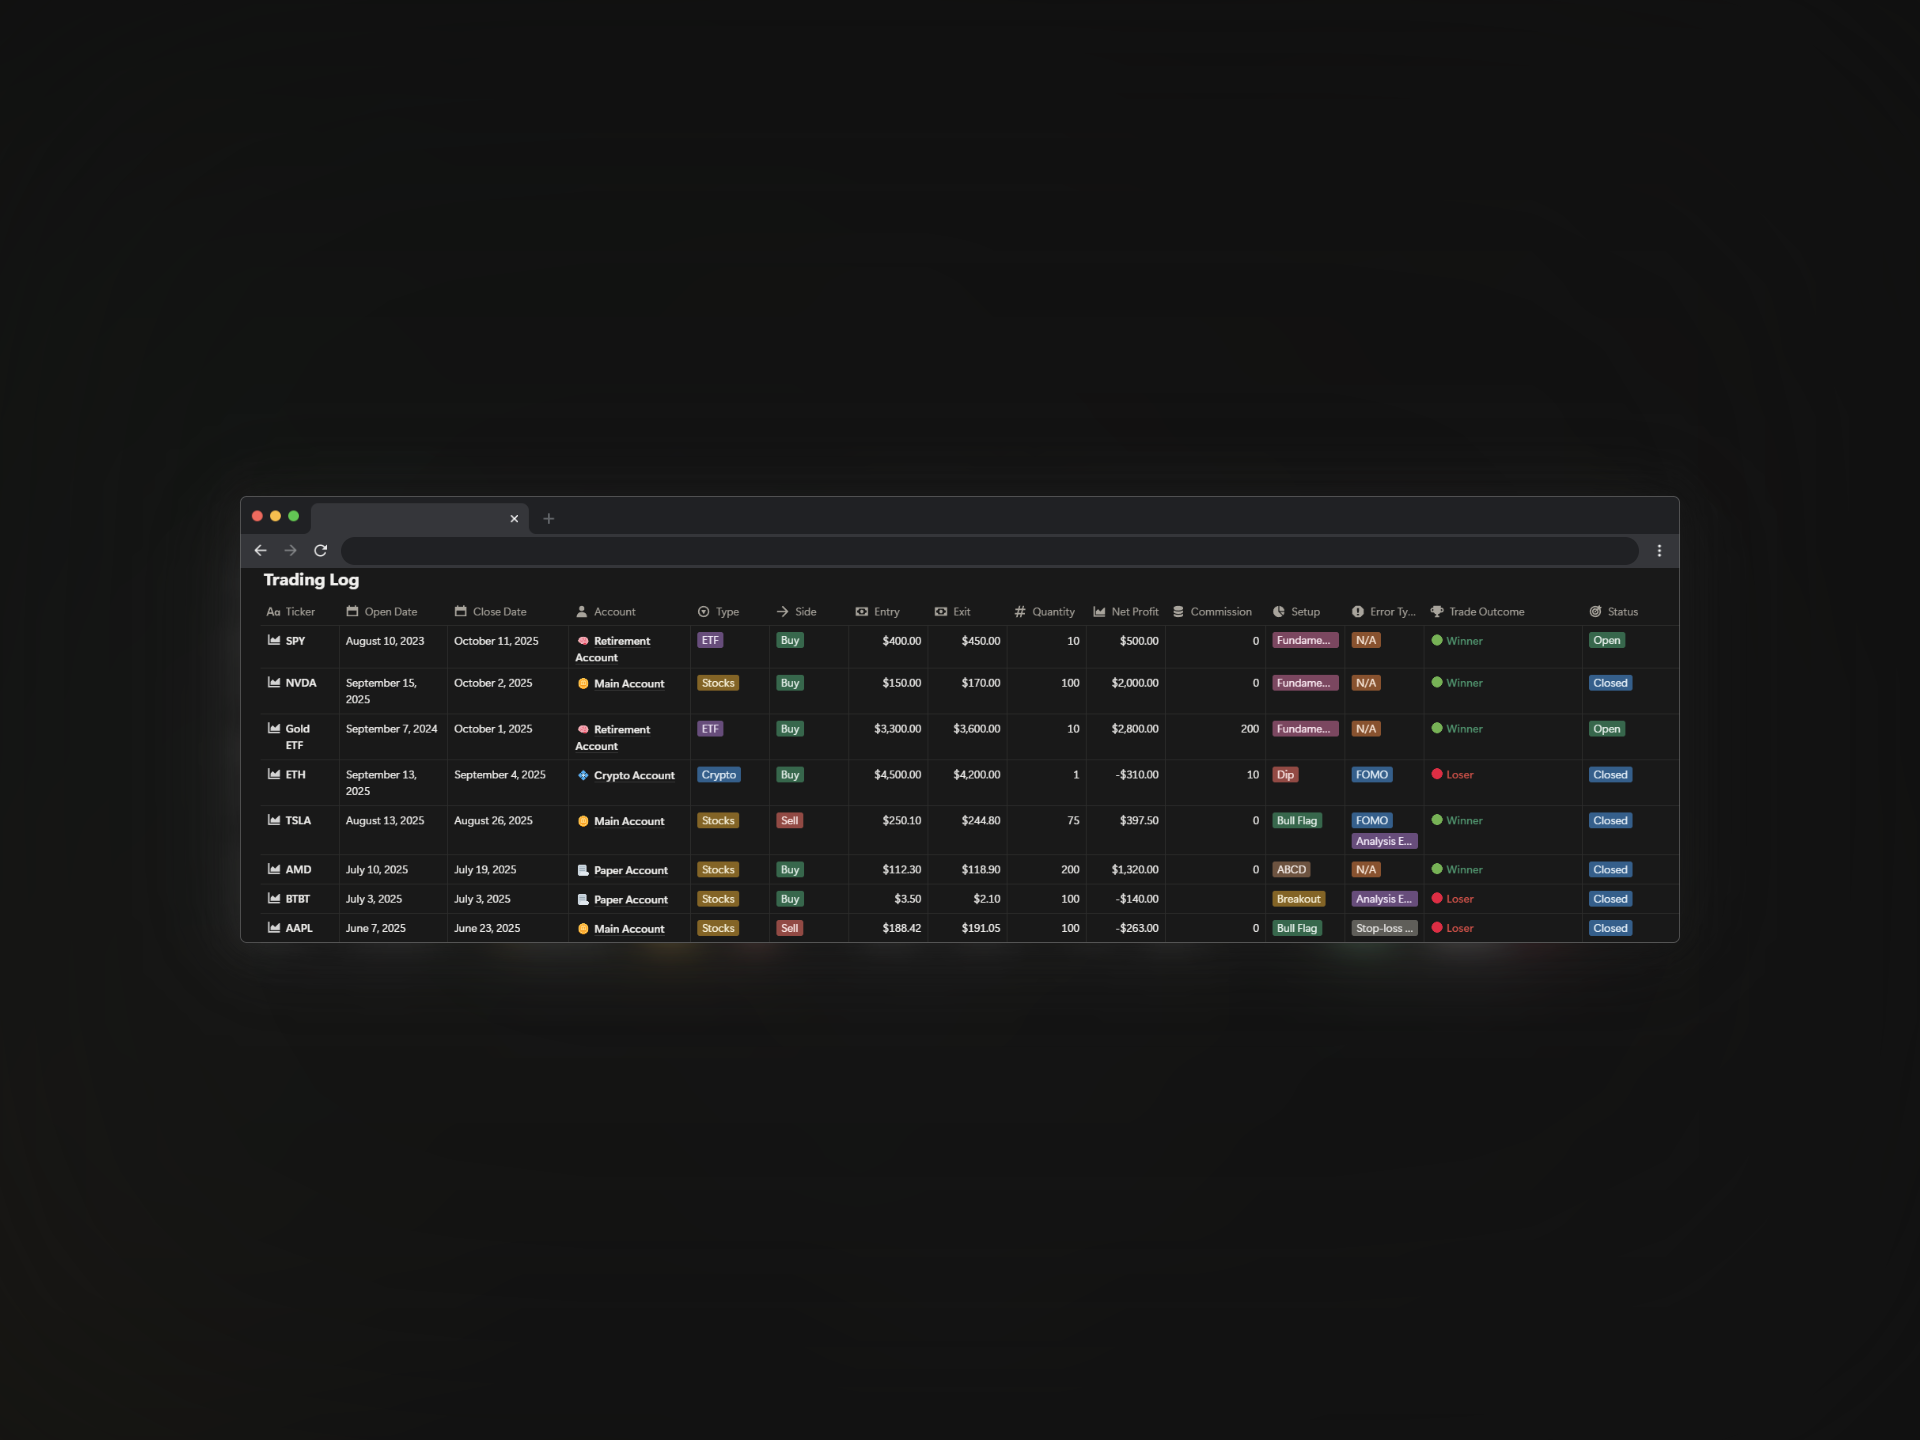Click the chart icon beside SPY ticker

point(274,640)
